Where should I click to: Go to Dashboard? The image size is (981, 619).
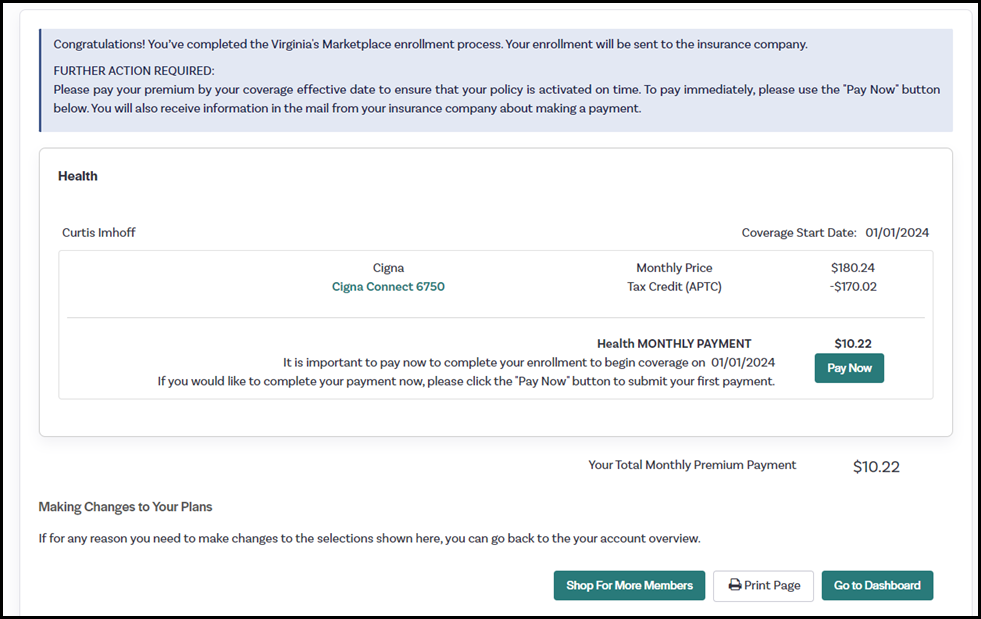877,585
